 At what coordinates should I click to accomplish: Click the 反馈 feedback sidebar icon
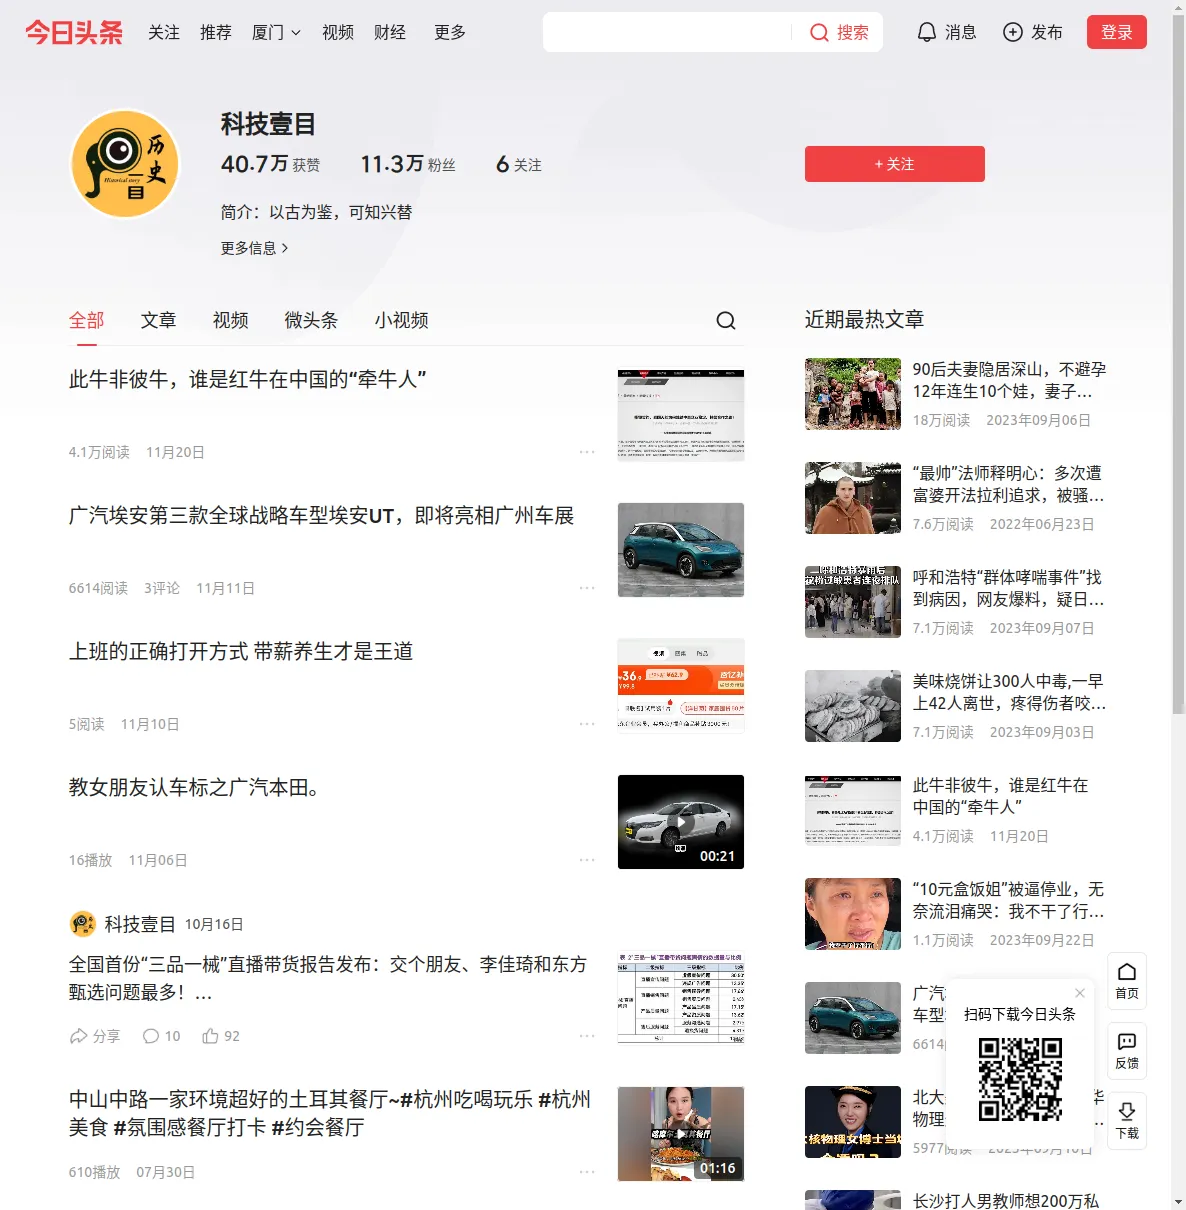(1127, 1051)
